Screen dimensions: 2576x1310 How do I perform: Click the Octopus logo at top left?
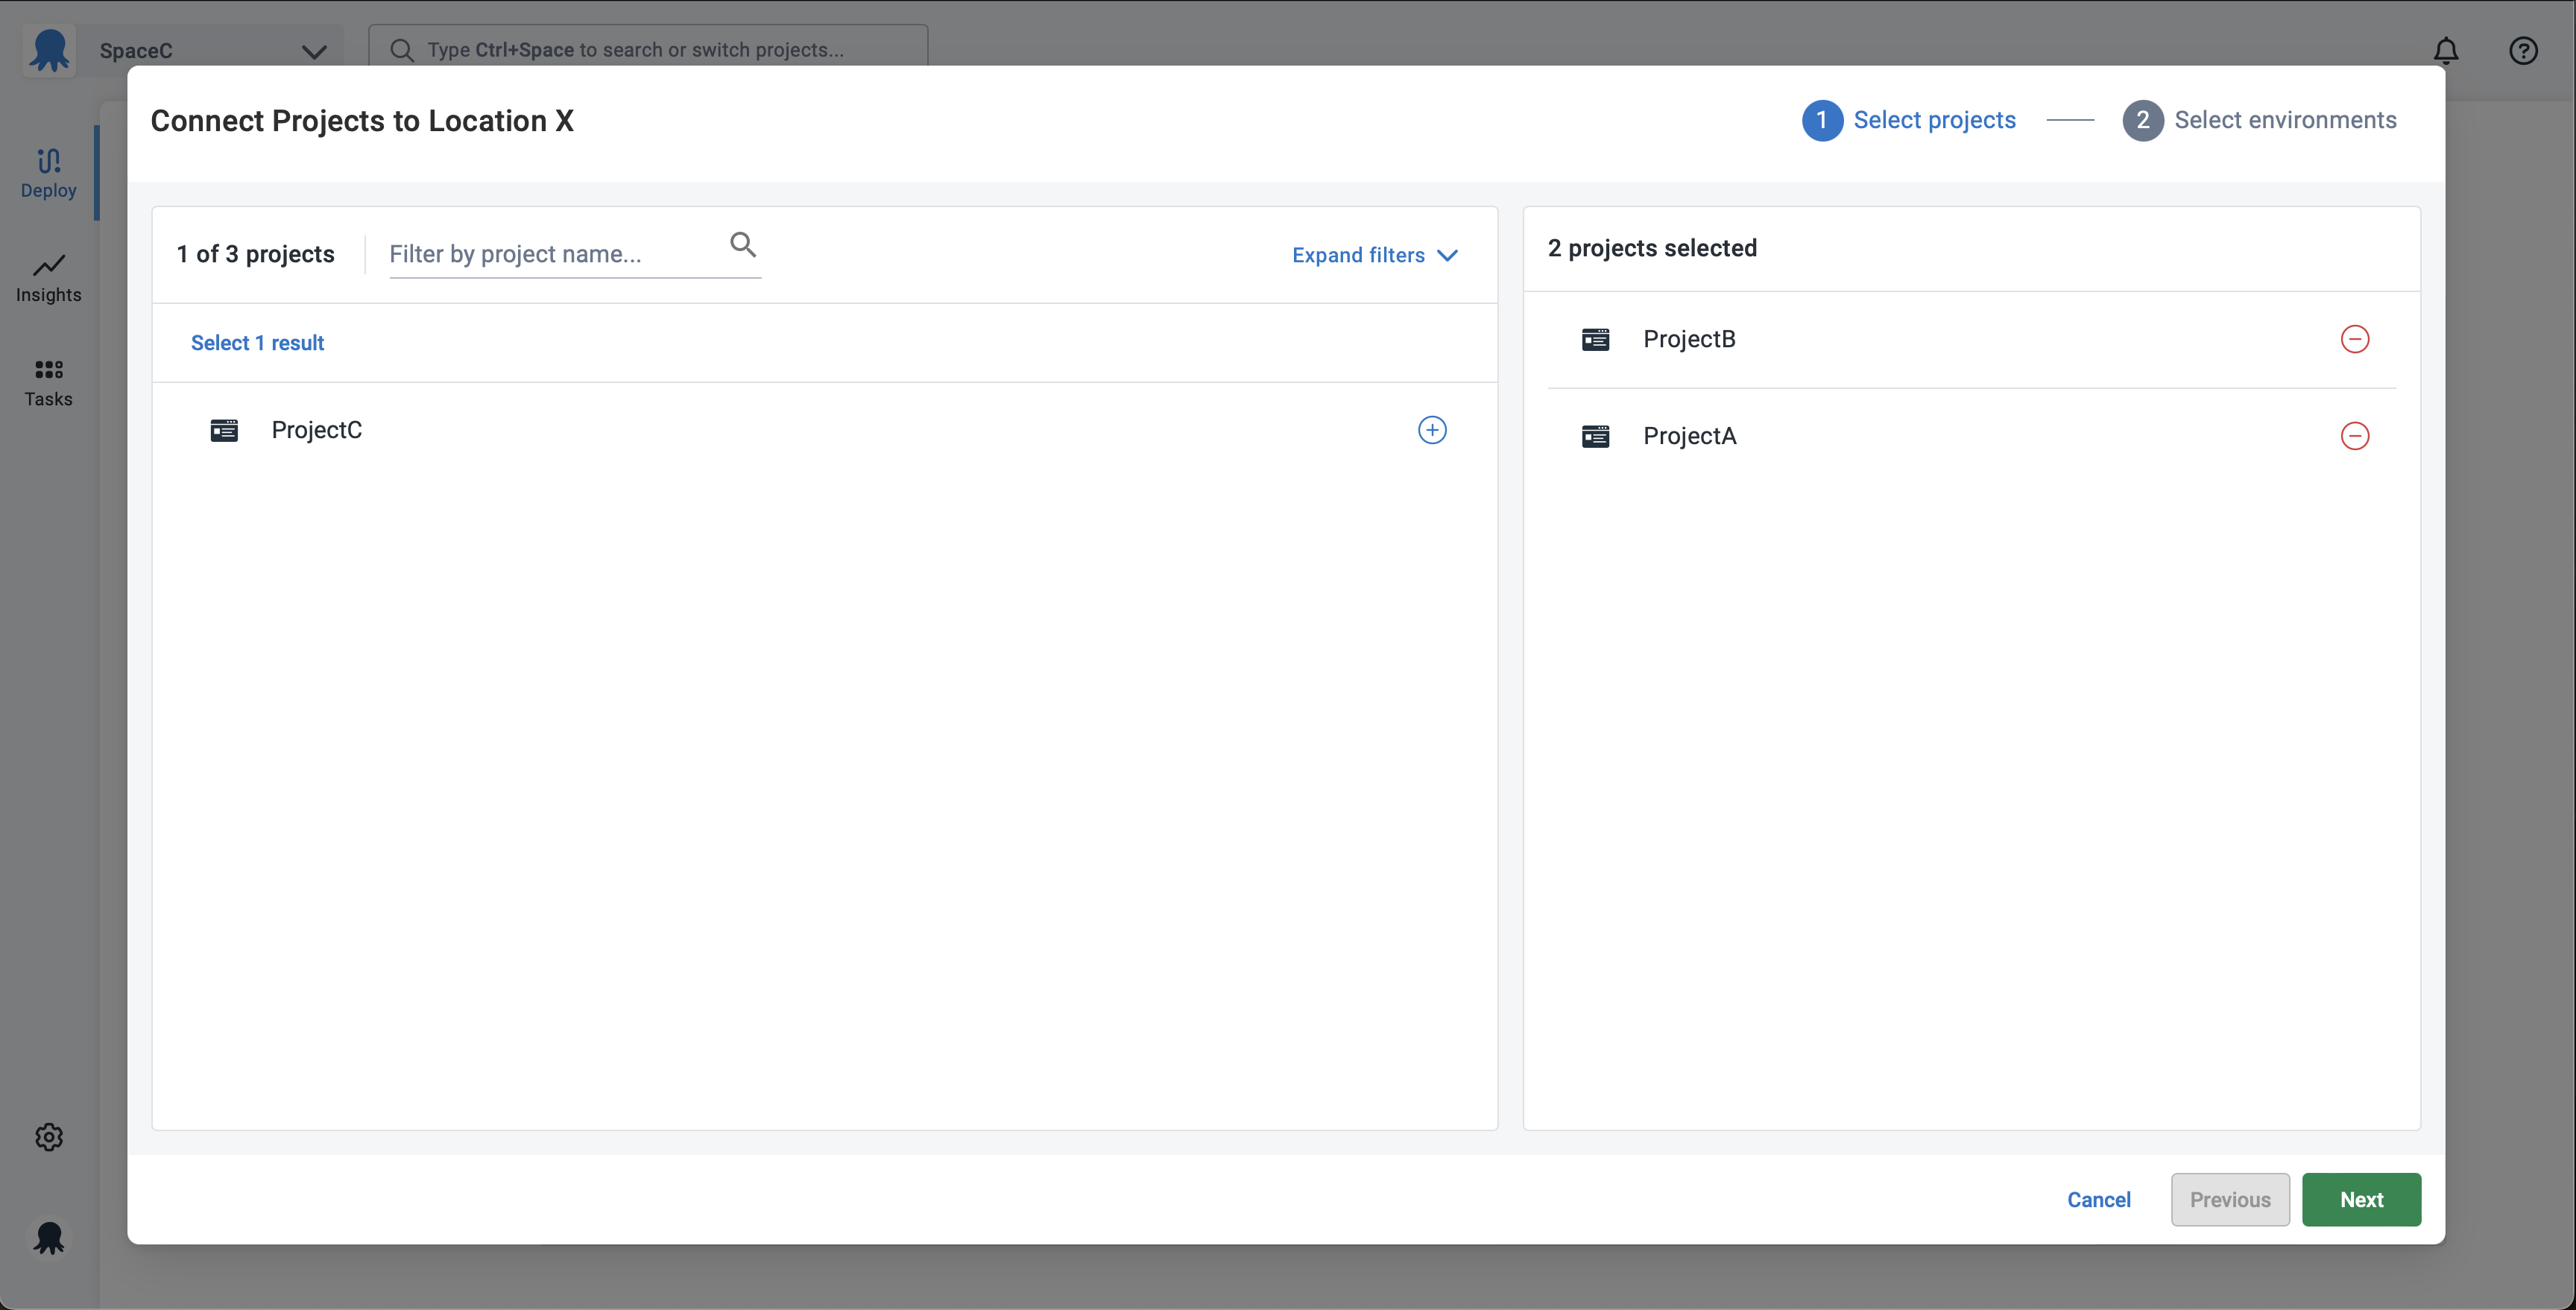coord(48,50)
